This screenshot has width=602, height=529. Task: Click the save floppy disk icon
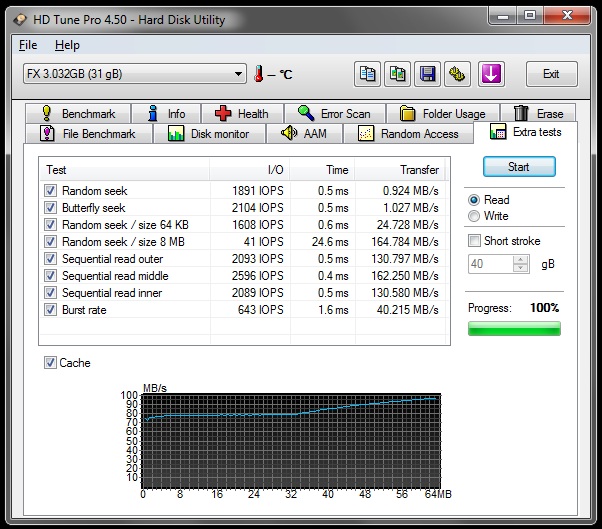pos(428,74)
